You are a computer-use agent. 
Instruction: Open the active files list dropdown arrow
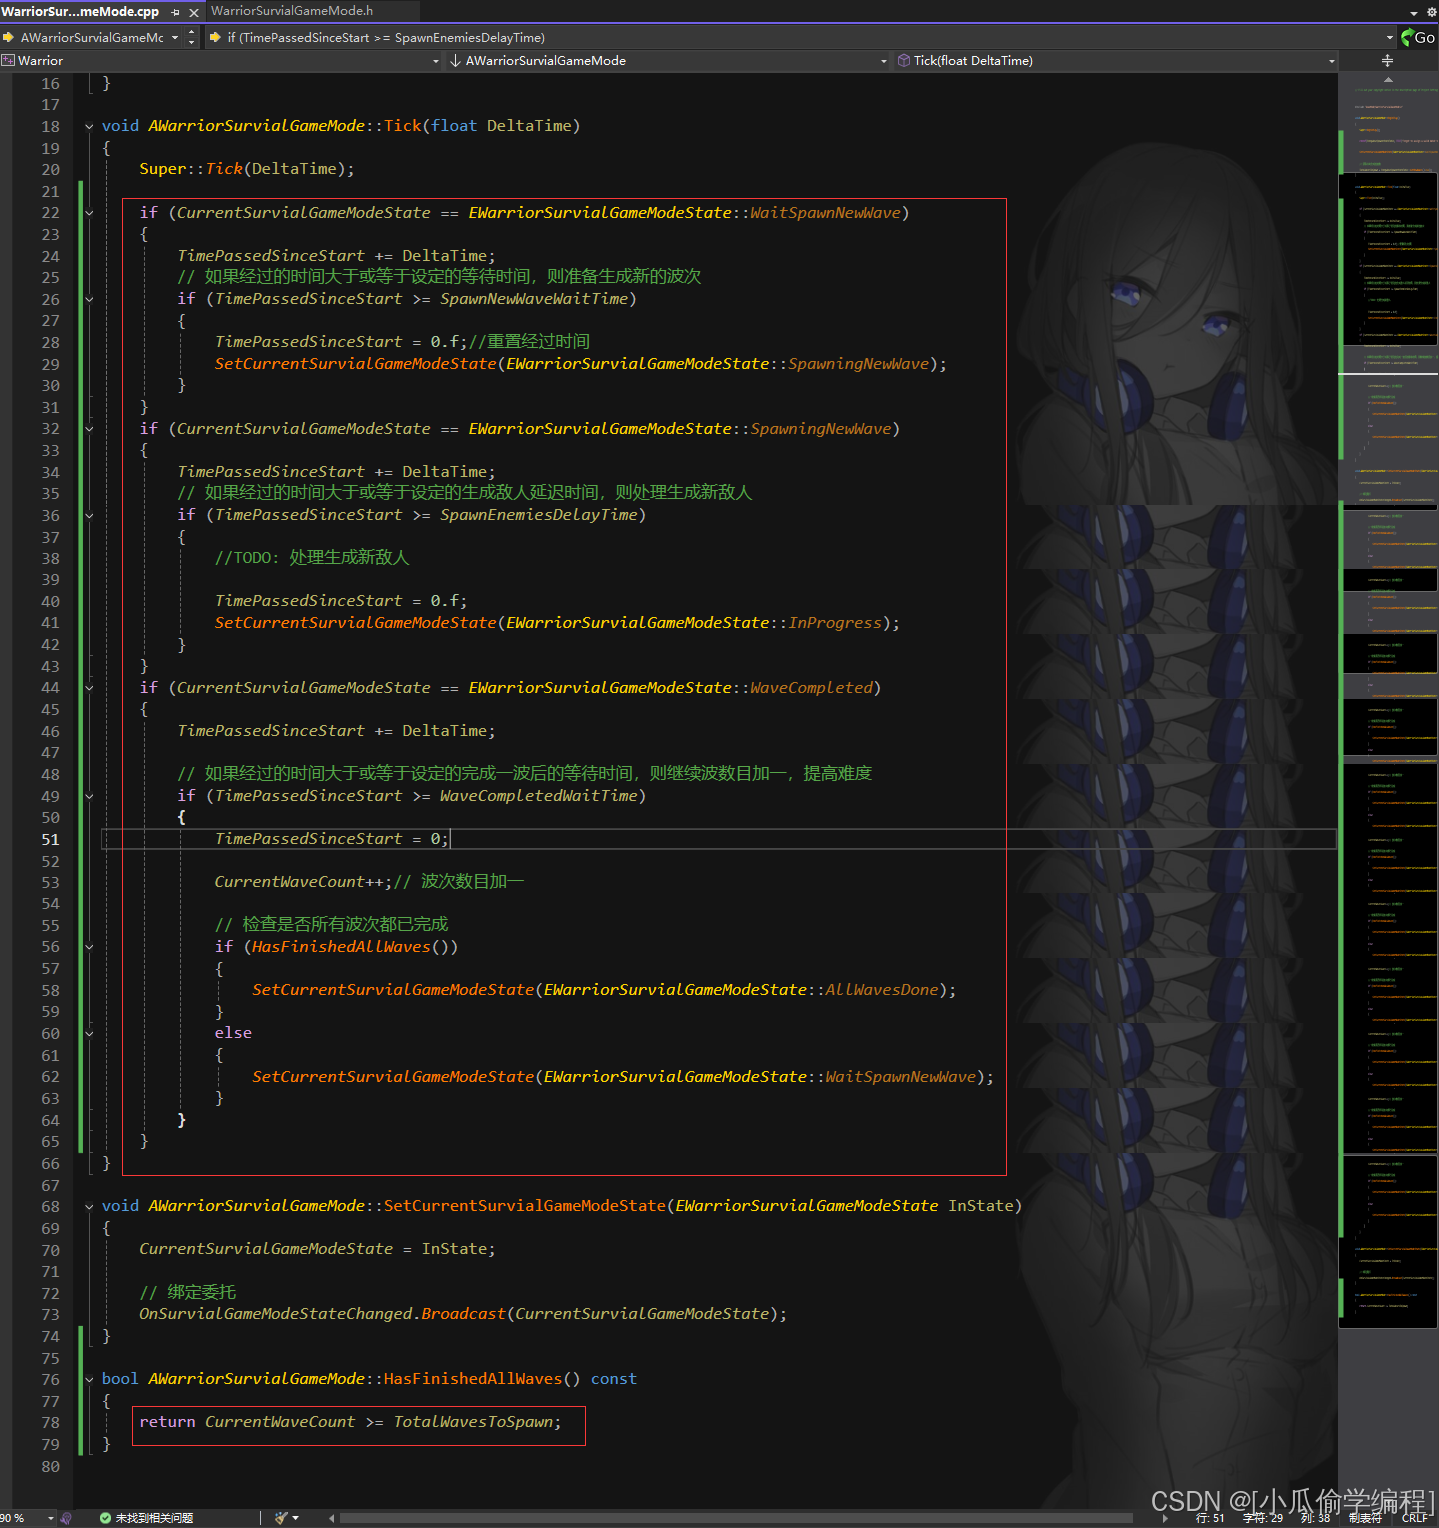point(1414,13)
